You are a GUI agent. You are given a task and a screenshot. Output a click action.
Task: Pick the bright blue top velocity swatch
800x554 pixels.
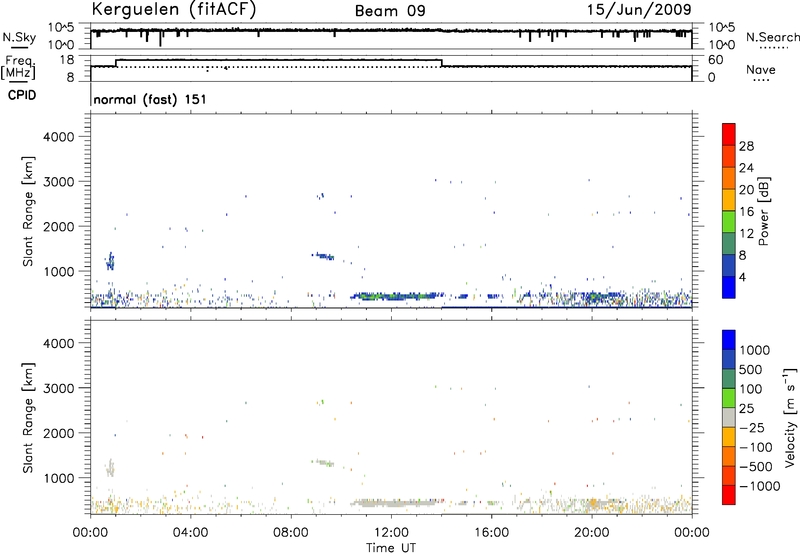[729, 340]
